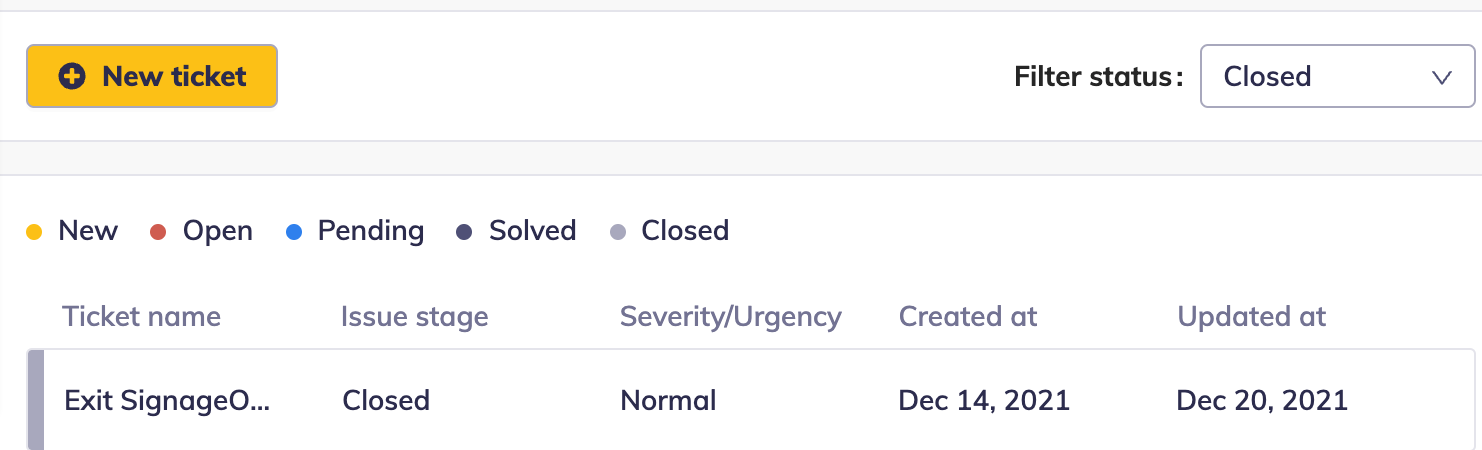Click the Solved legend label
This screenshot has width=1482, height=450.
532,231
